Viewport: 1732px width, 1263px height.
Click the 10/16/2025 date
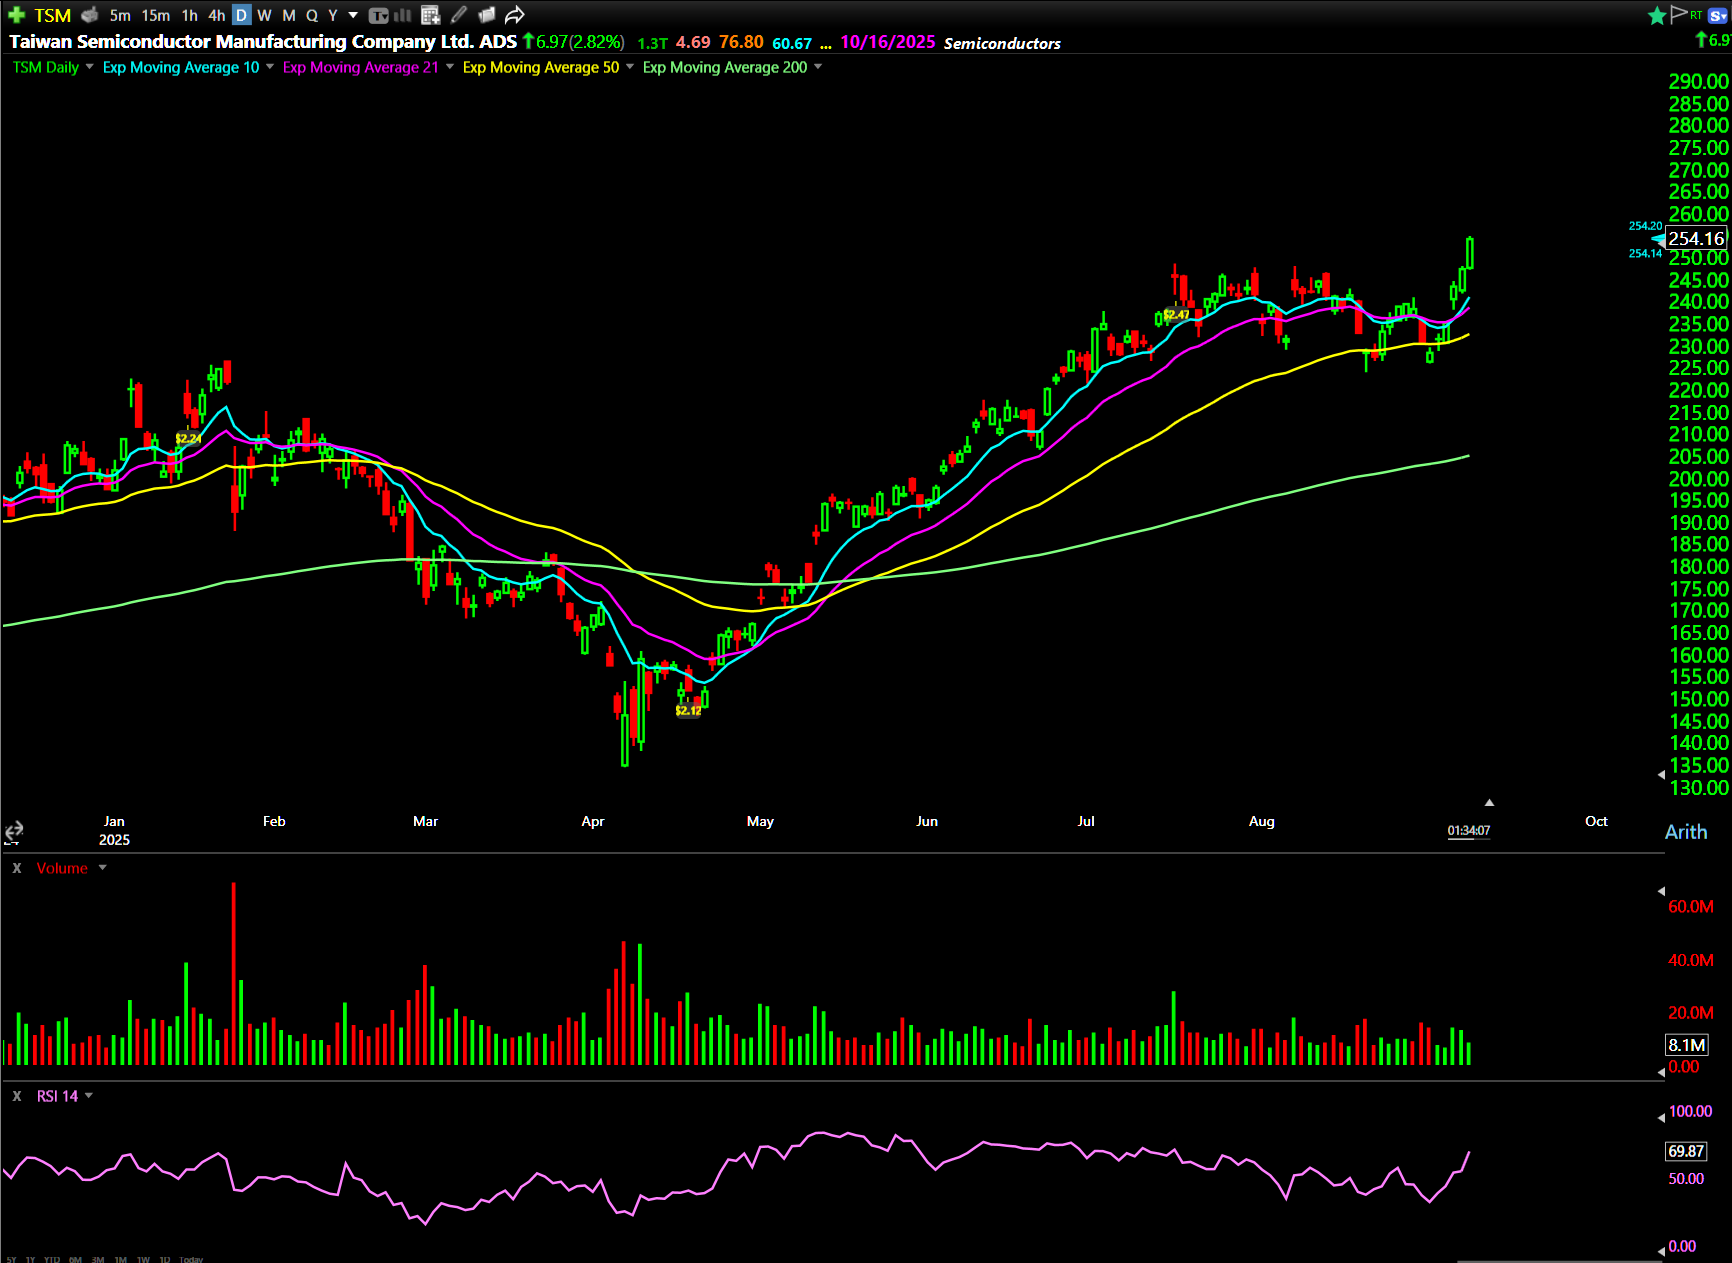click(887, 42)
